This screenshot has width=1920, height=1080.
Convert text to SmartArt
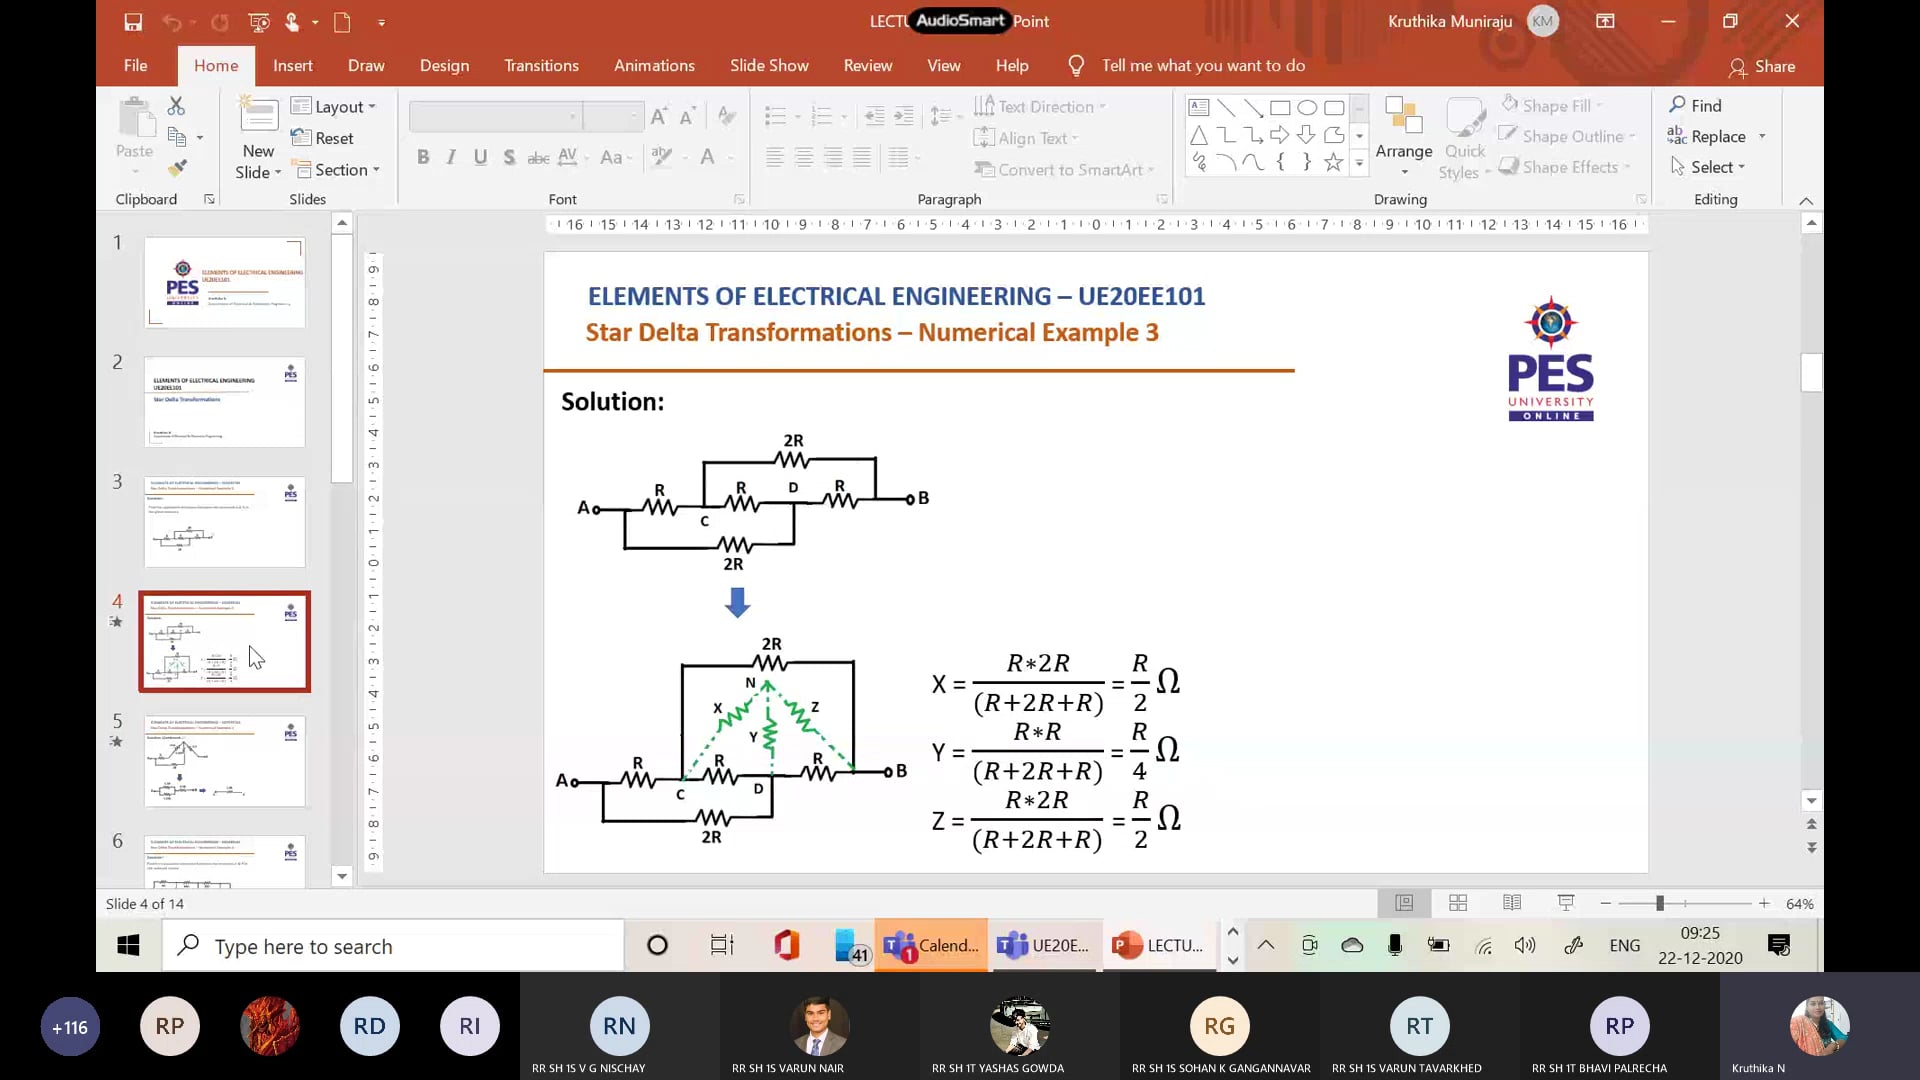tap(1063, 170)
